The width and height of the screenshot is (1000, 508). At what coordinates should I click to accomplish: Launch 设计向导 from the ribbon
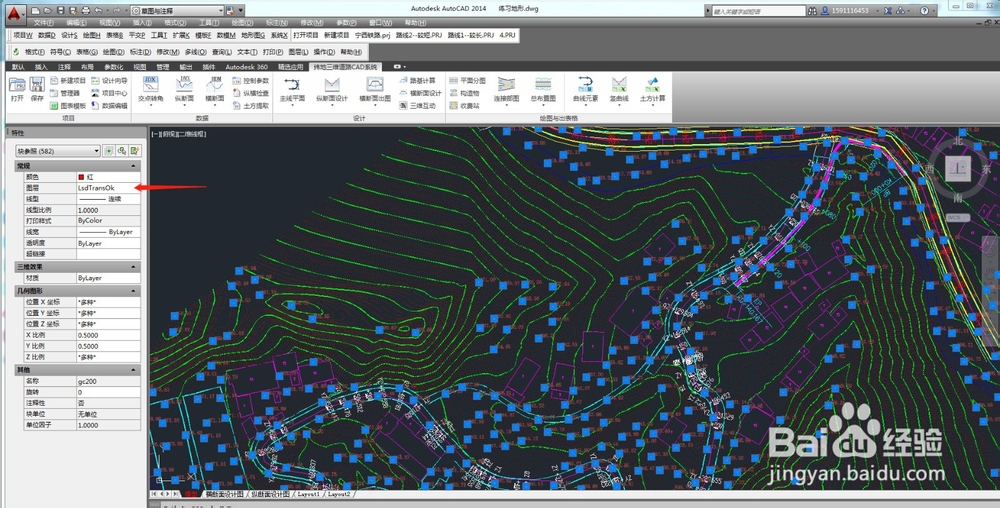pyautogui.click(x=109, y=81)
